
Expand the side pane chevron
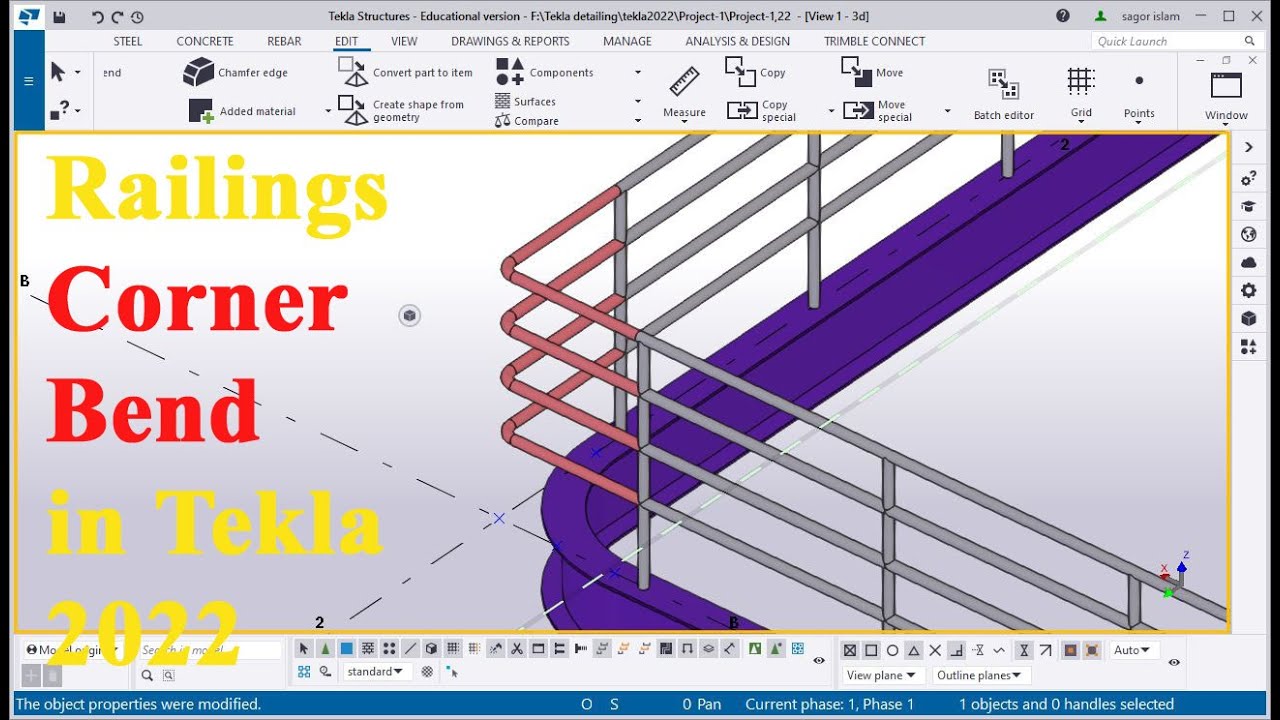click(x=1249, y=148)
